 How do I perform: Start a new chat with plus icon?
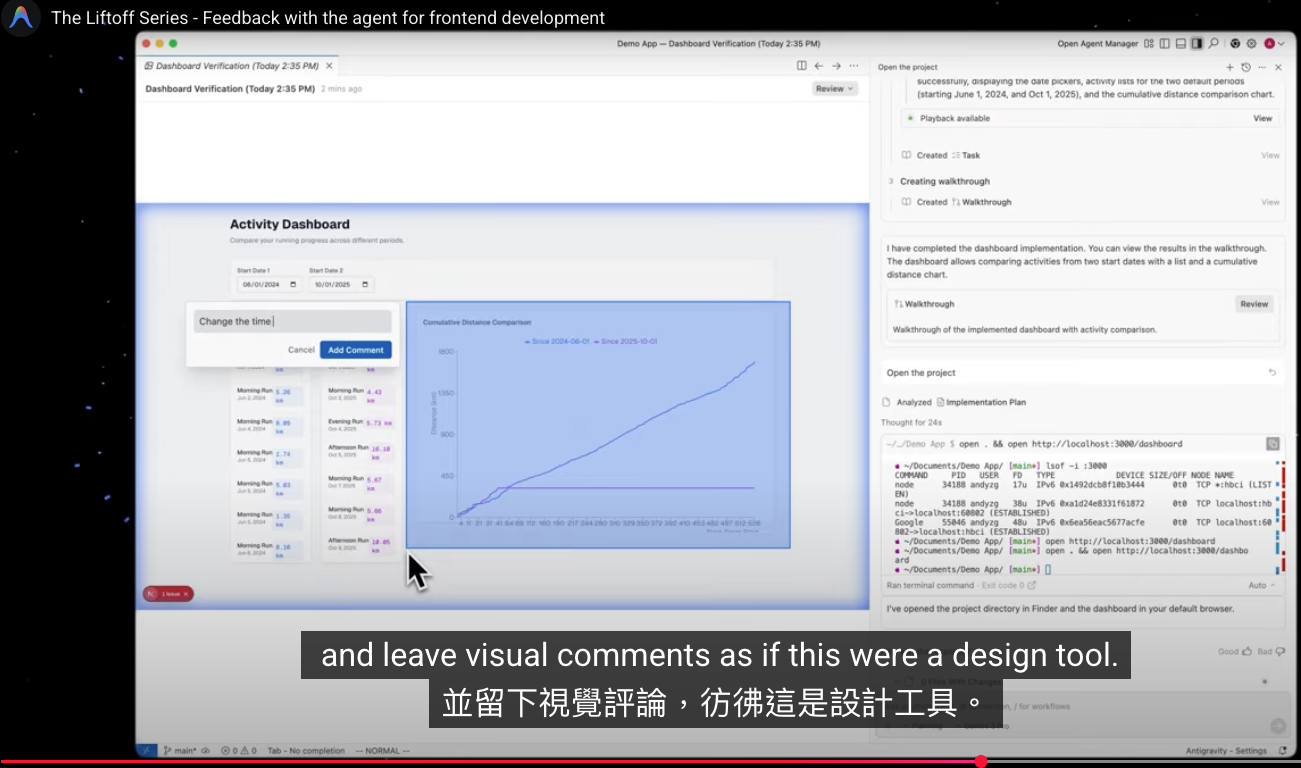[1230, 67]
